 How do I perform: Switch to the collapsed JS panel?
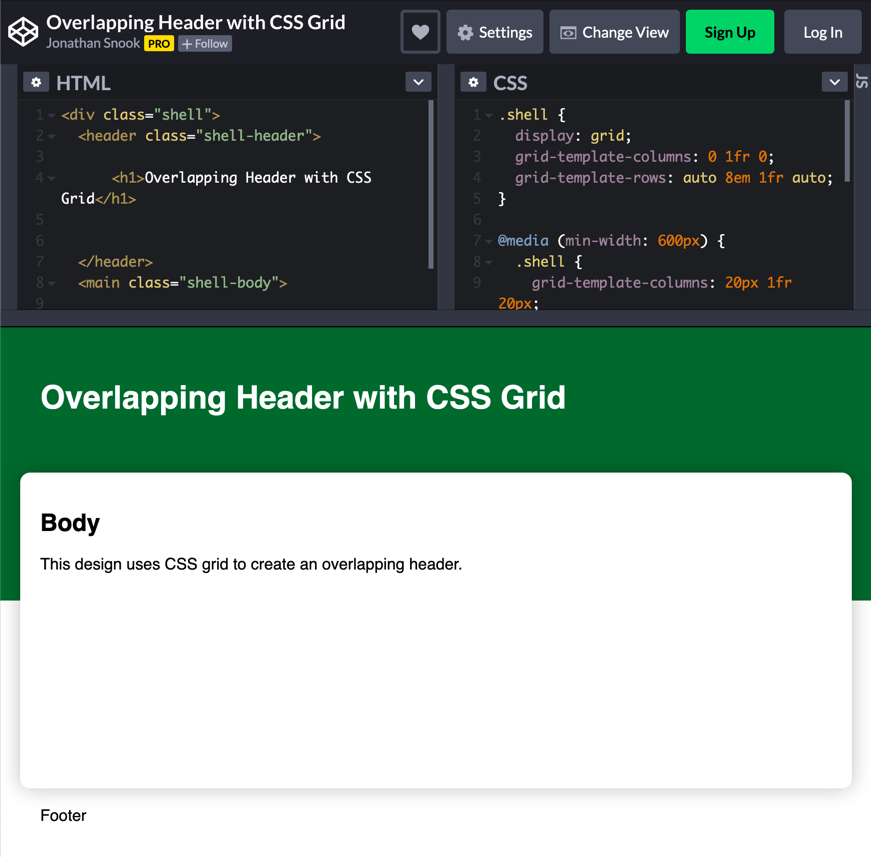(x=862, y=82)
